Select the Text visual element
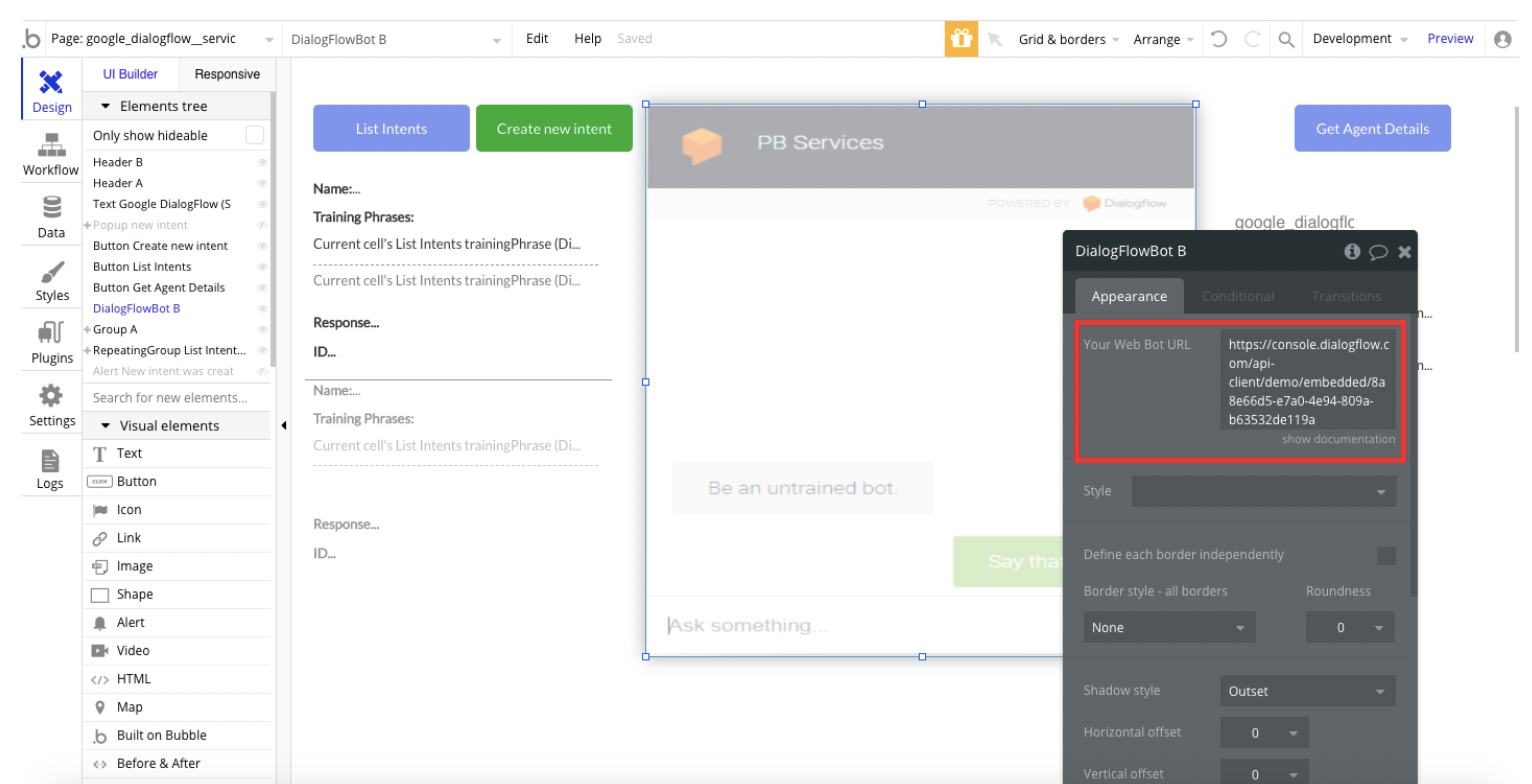This screenshot has height=784, width=1532. click(x=176, y=453)
